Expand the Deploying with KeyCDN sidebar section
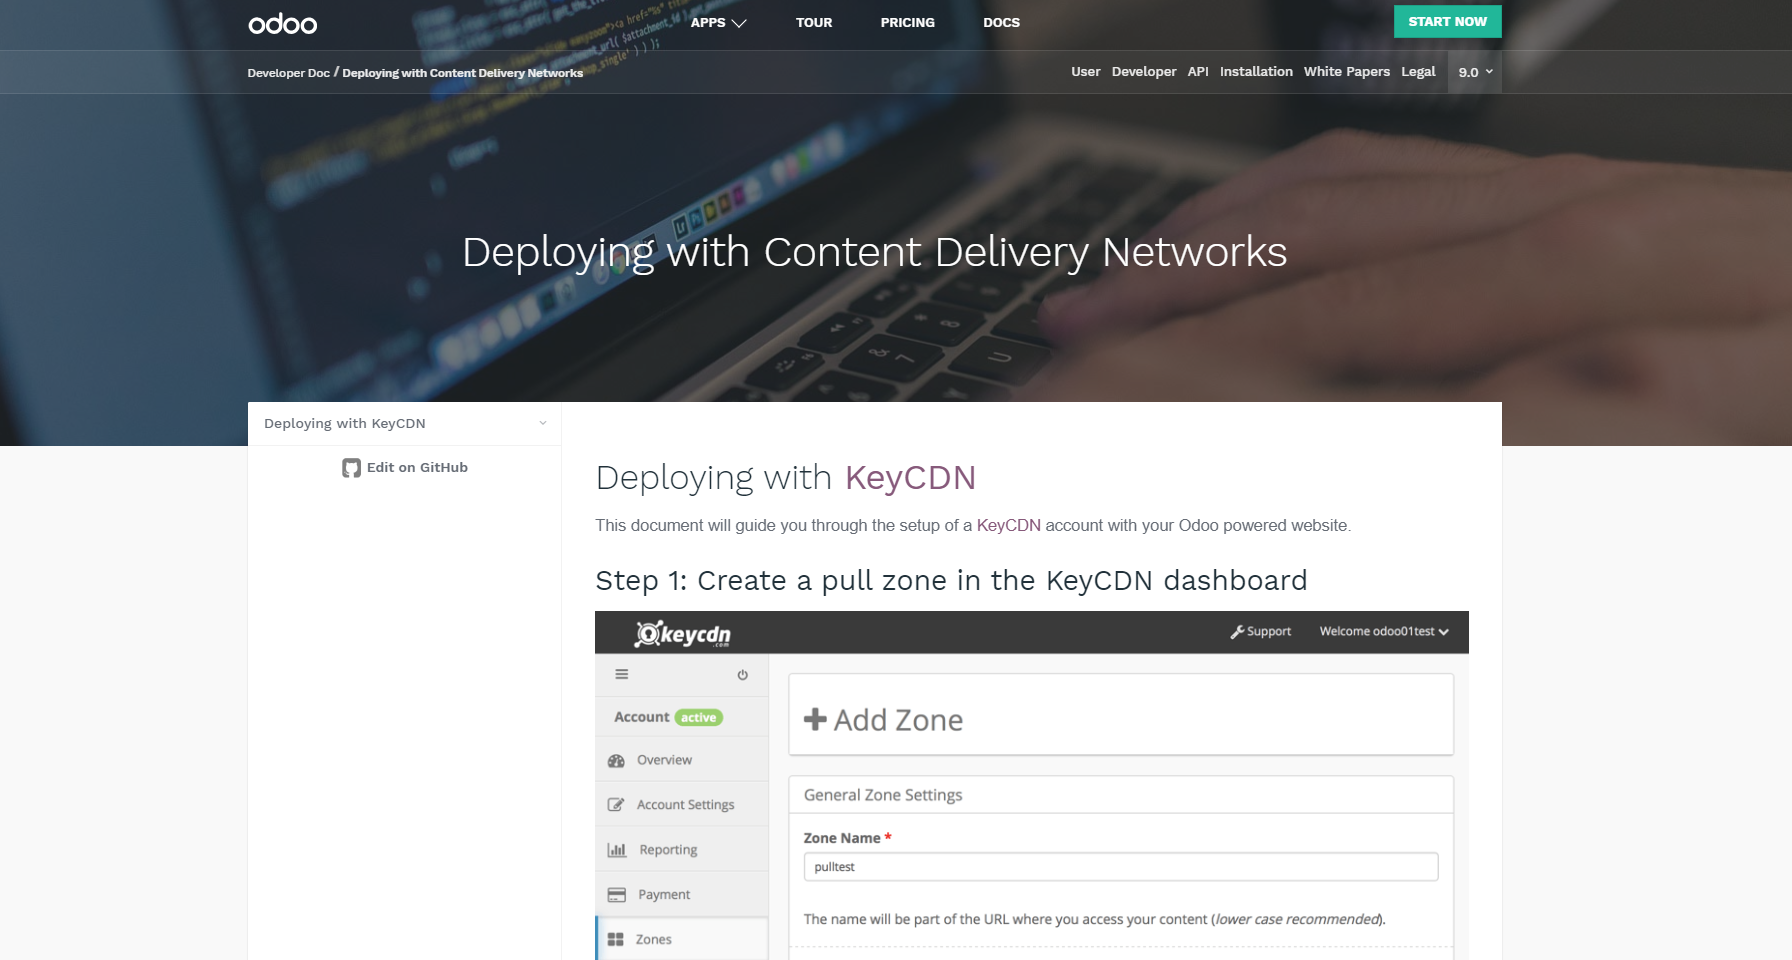 [404, 424]
